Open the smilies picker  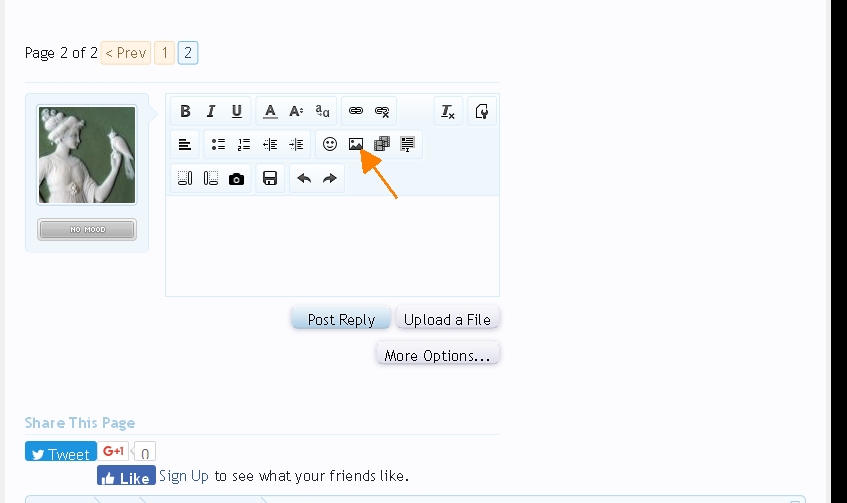(330, 145)
